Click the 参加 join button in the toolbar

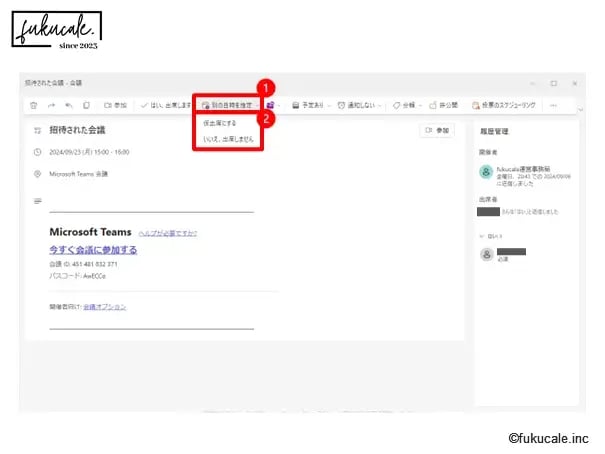click(x=115, y=105)
